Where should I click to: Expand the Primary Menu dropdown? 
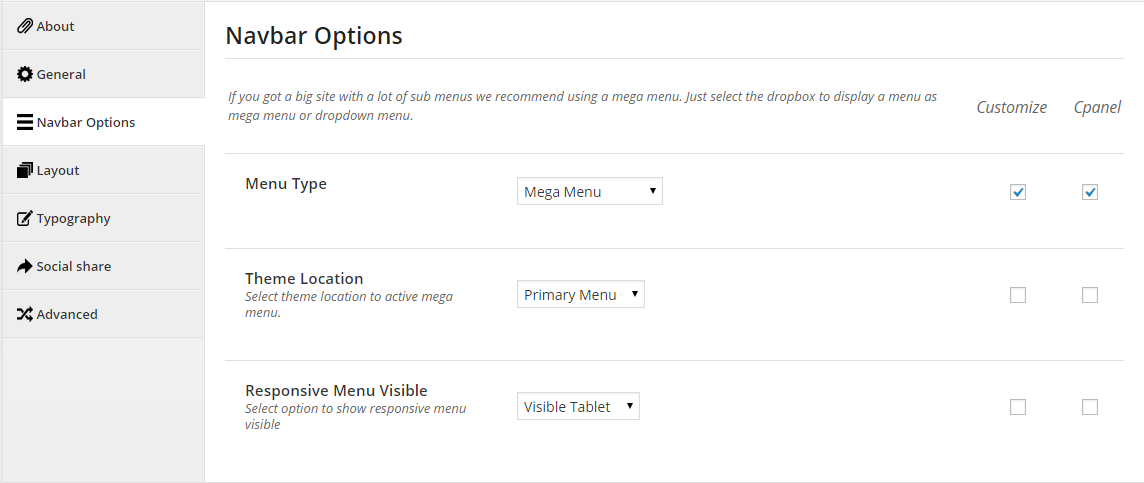pos(581,294)
